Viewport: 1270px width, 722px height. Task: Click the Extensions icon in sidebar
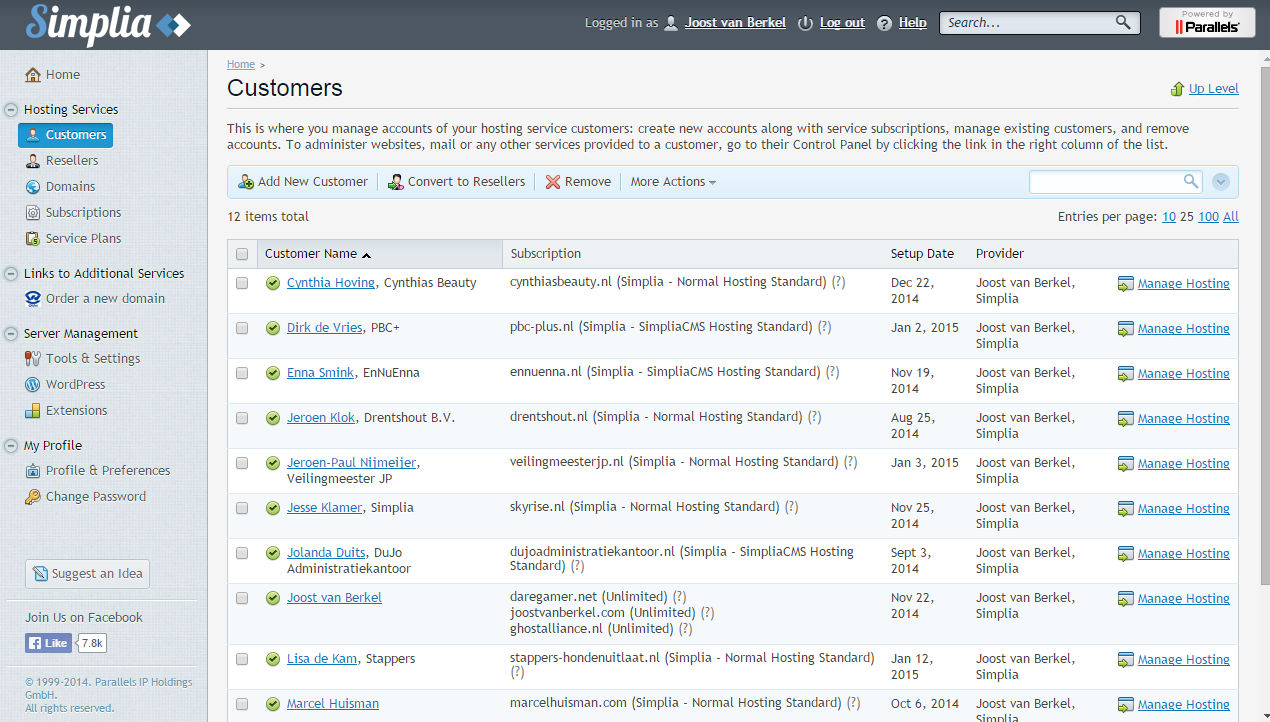[33, 411]
